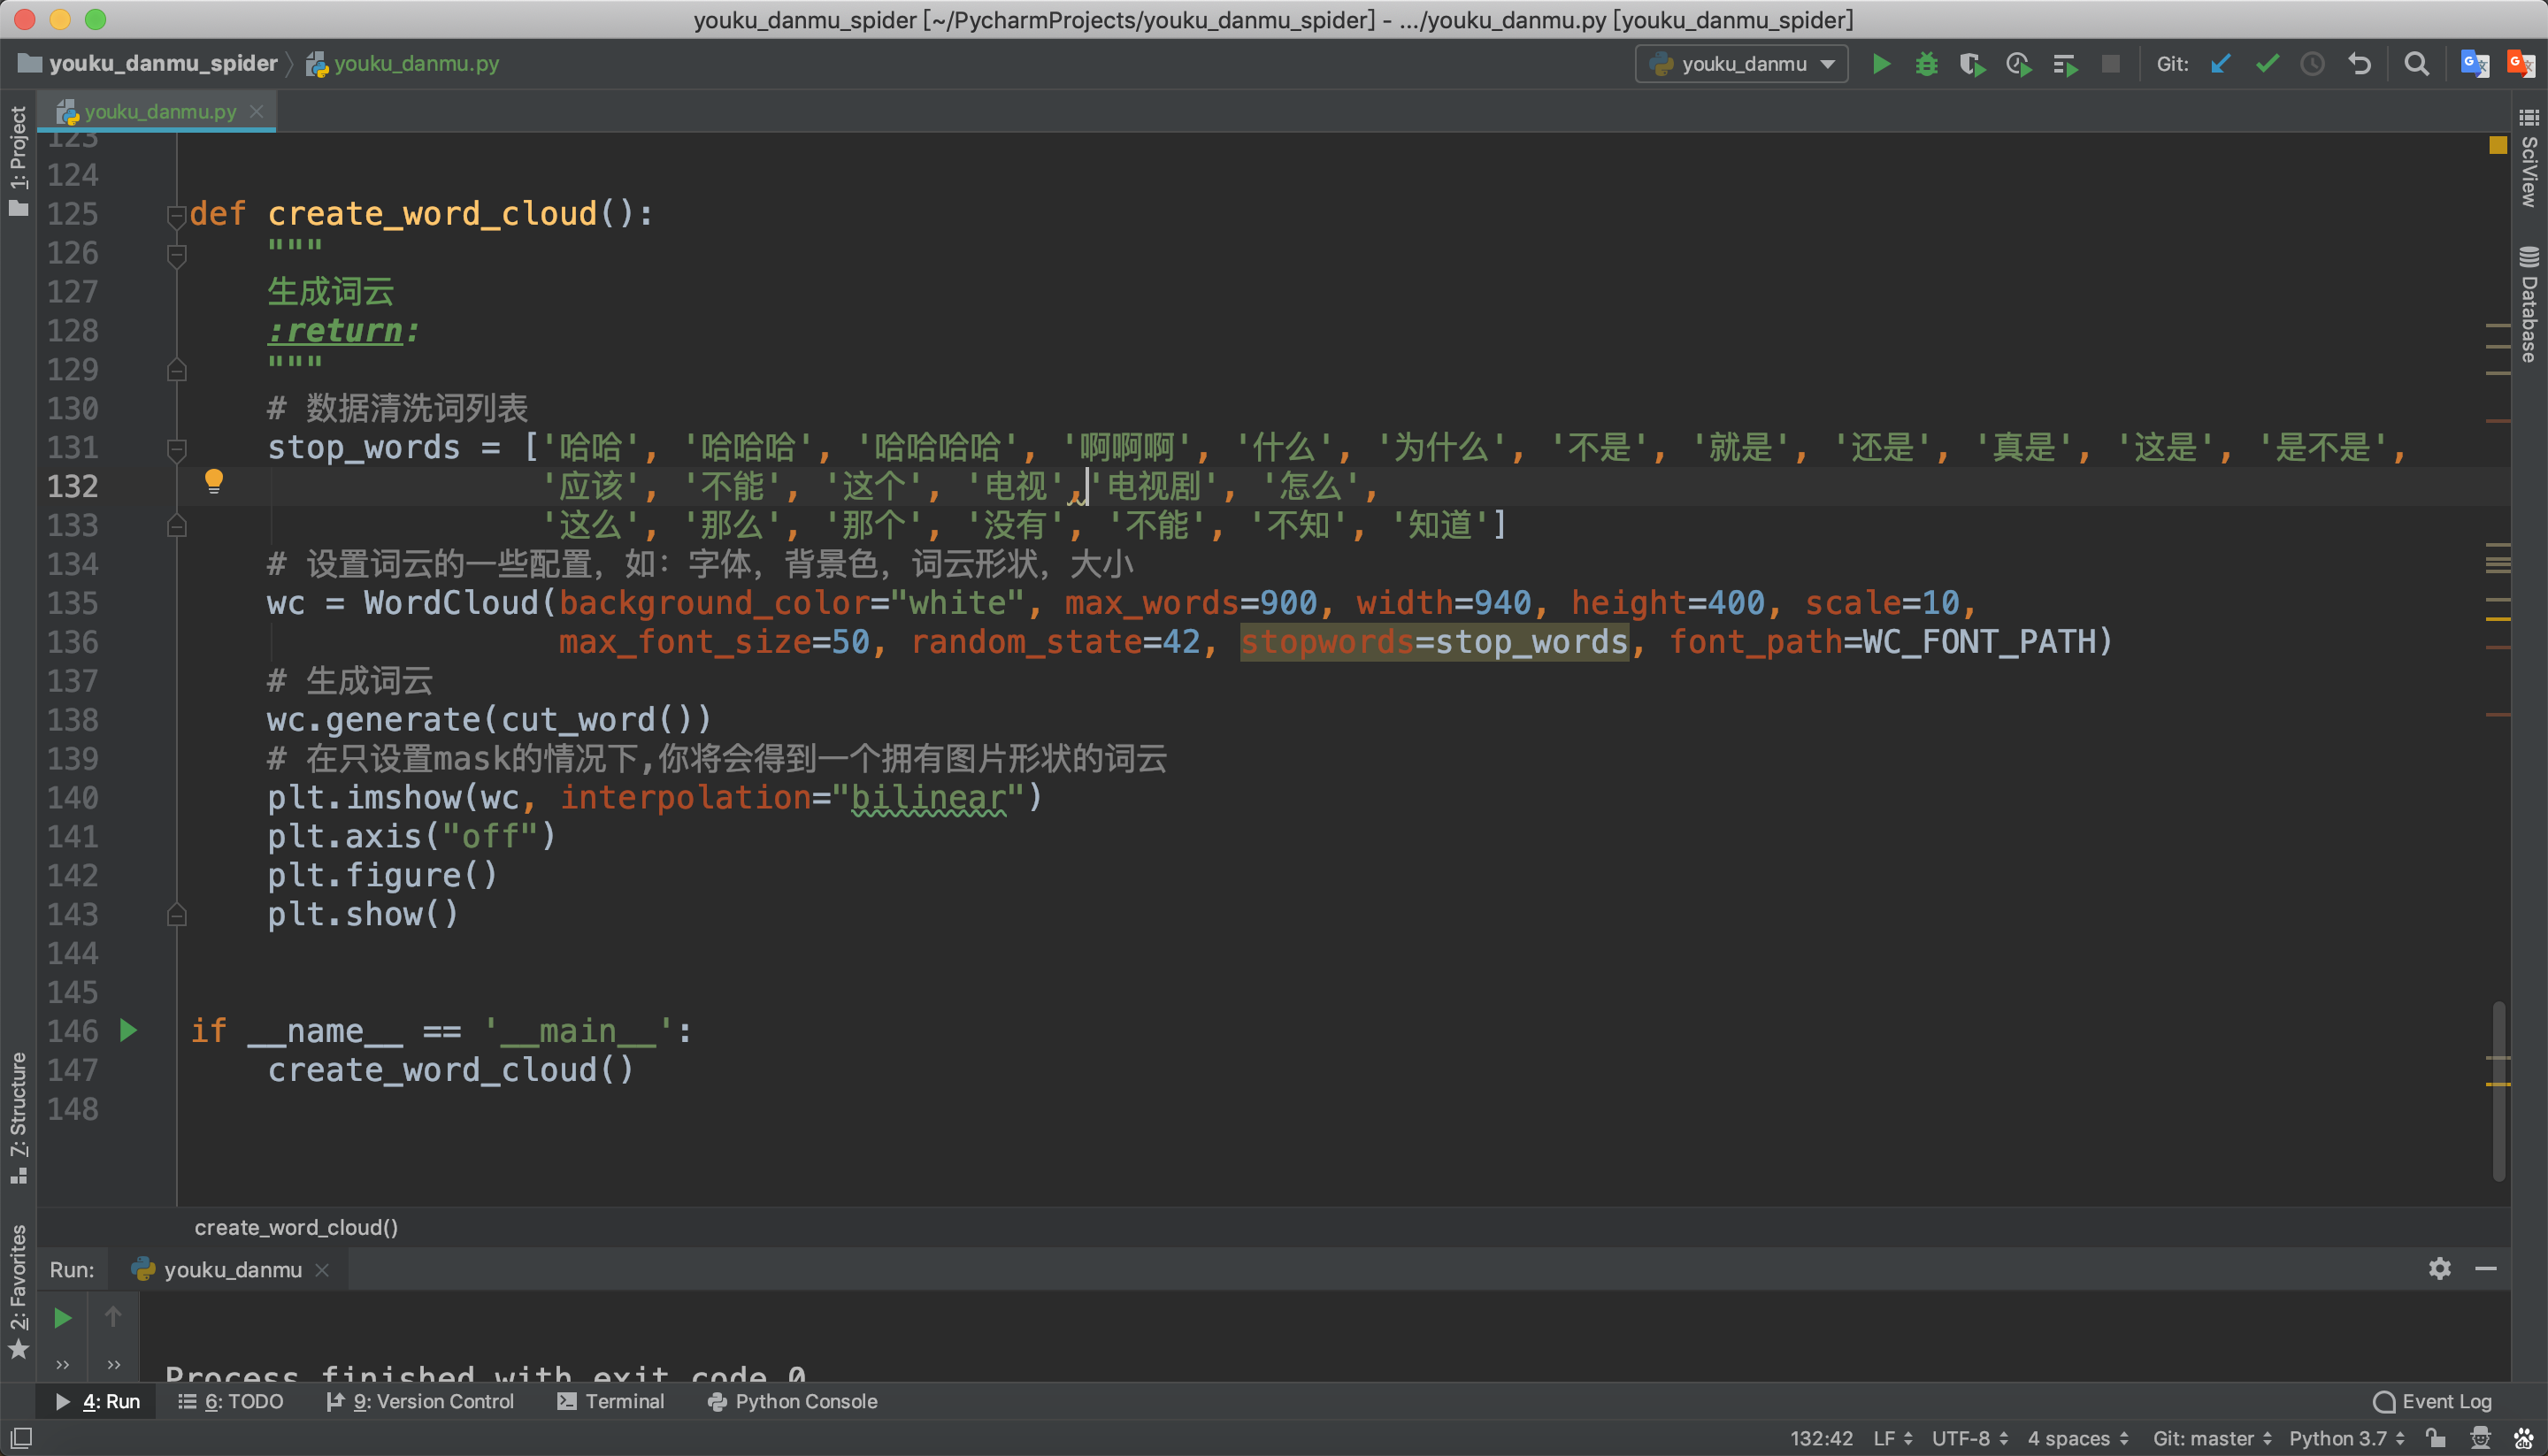Image resolution: width=2548 pixels, height=1456 pixels.
Task: Toggle the Z: Structure tool window
Action: pyautogui.click(x=18, y=1115)
